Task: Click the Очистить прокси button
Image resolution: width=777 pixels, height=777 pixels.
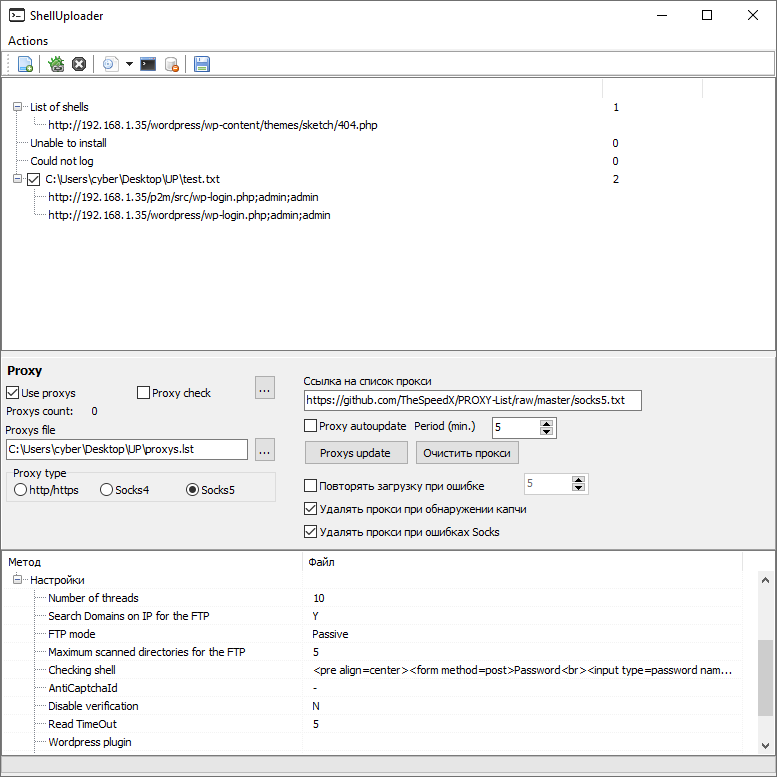Action: 467,453
